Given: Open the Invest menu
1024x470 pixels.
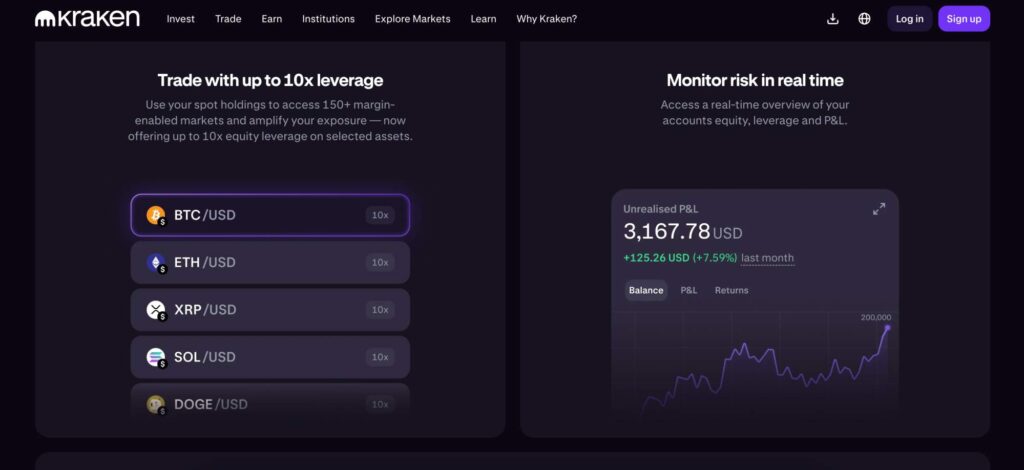Looking at the screenshot, I should click(x=180, y=19).
